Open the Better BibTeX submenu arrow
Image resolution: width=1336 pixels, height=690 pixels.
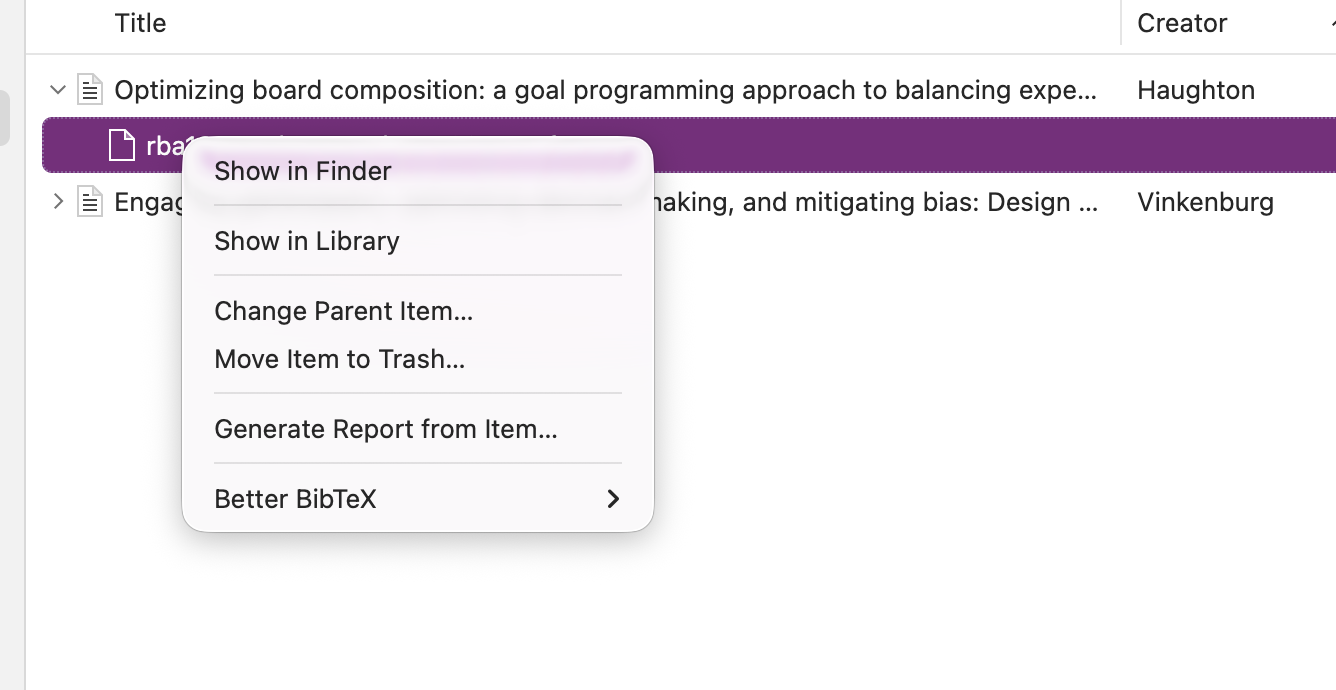tap(613, 498)
